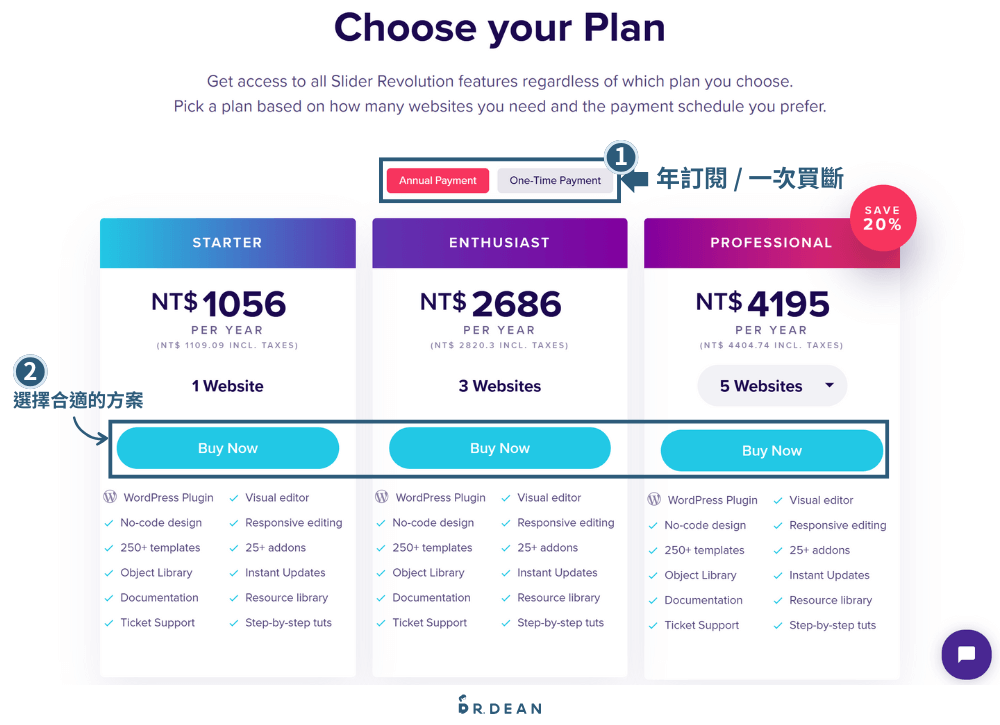Click the checkmark beside Resource library in Professional
The image size is (1000, 725).
point(776,600)
